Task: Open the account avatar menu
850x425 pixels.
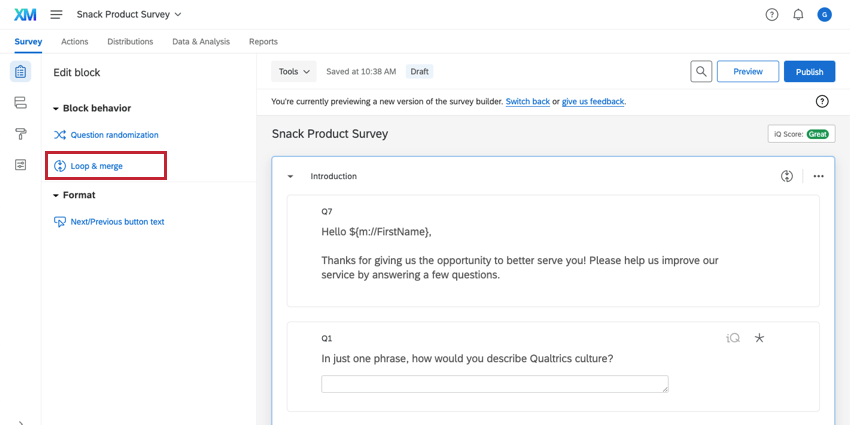Action: (x=824, y=14)
